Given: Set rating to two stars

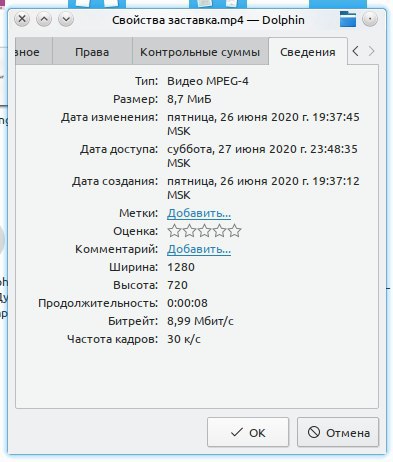Looking at the screenshot, I should pyautogui.click(x=189, y=231).
